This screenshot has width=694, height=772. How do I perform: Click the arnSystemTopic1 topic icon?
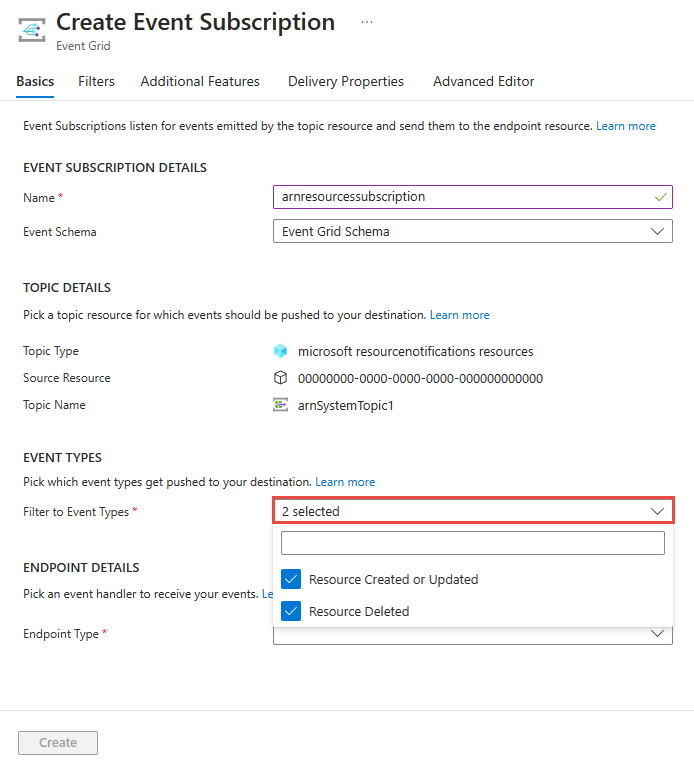coord(280,405)
